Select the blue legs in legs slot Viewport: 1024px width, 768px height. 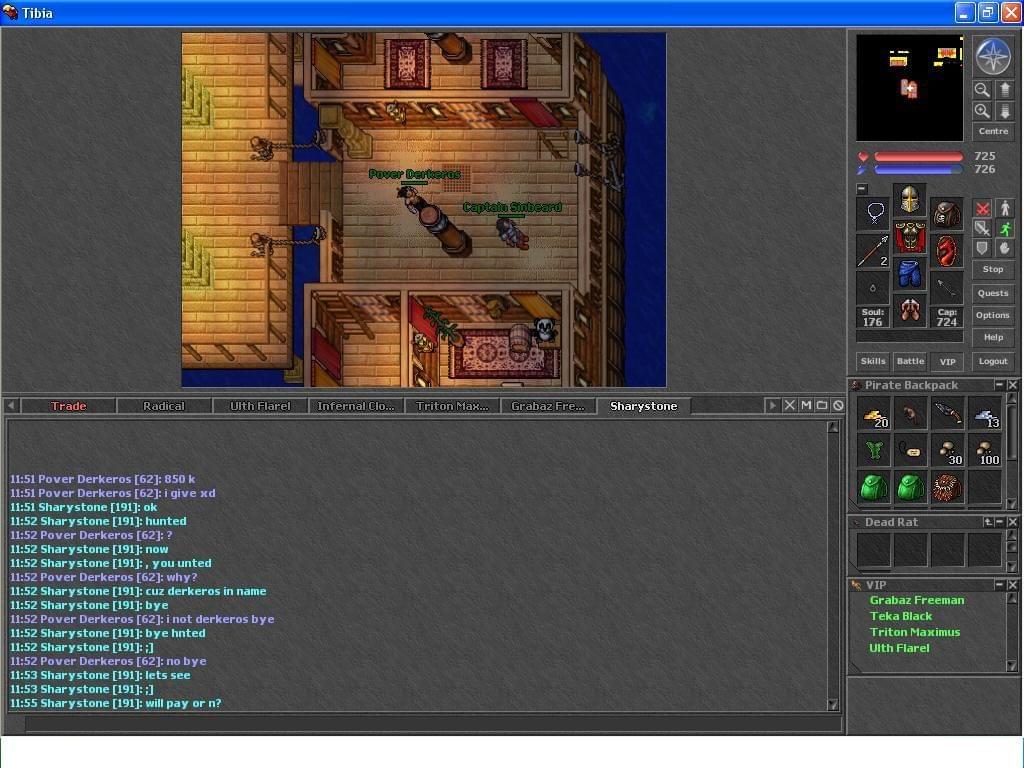click(x=910, y=274)
